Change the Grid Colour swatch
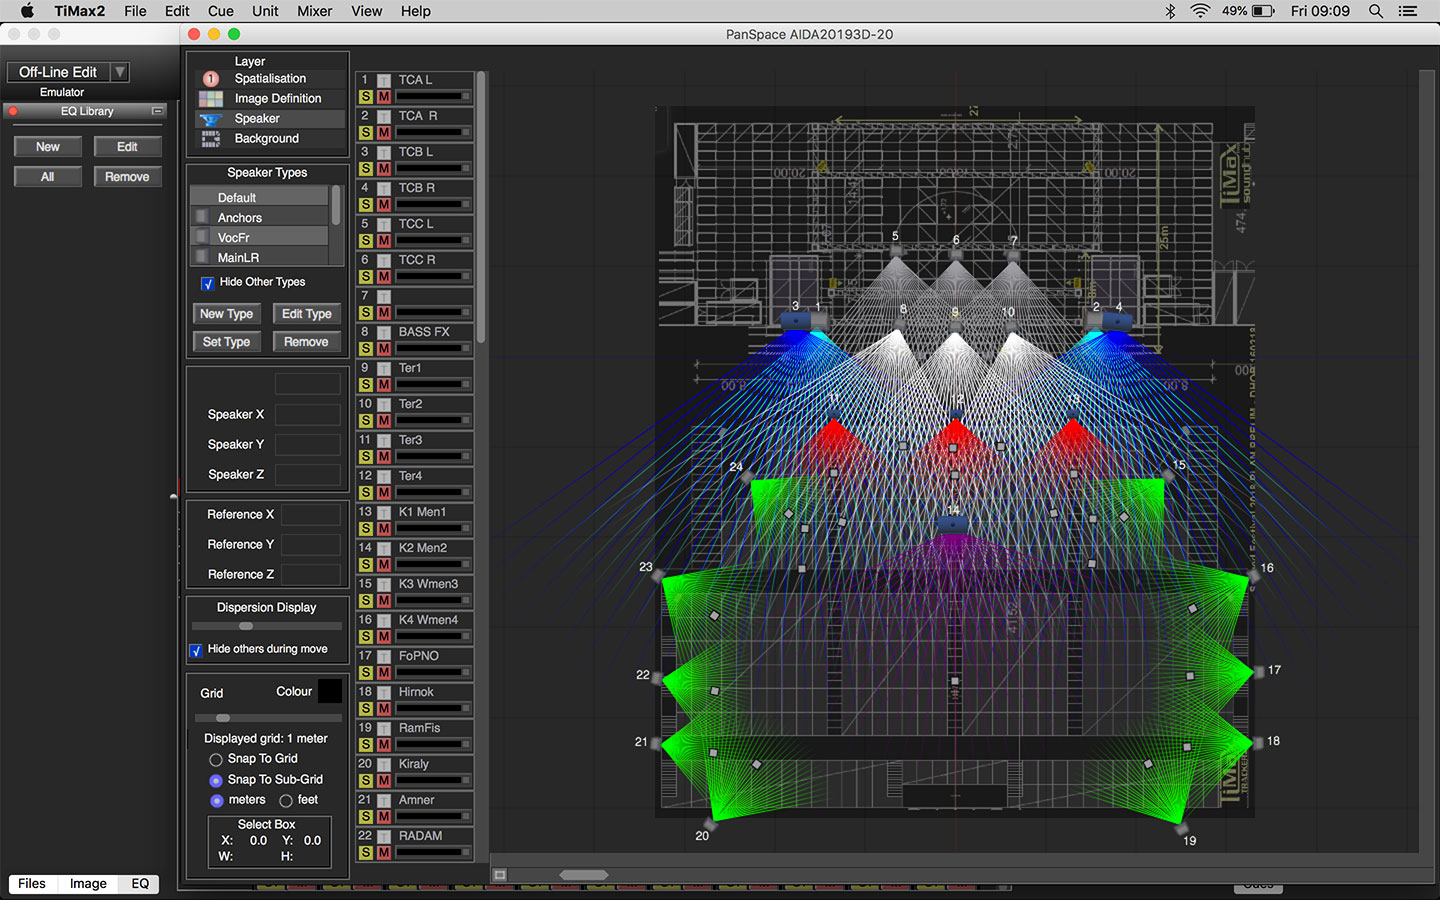 coord(331,690)
